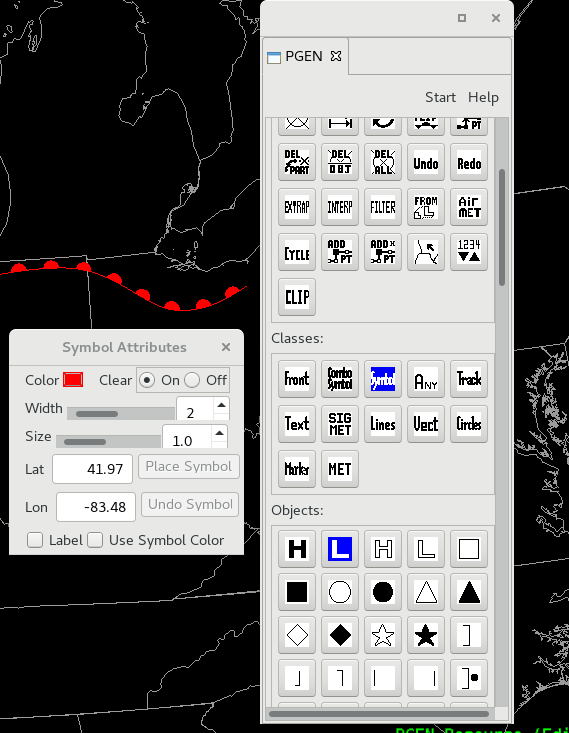Choose the FILTER tool
569x733 pixels.
382,207
